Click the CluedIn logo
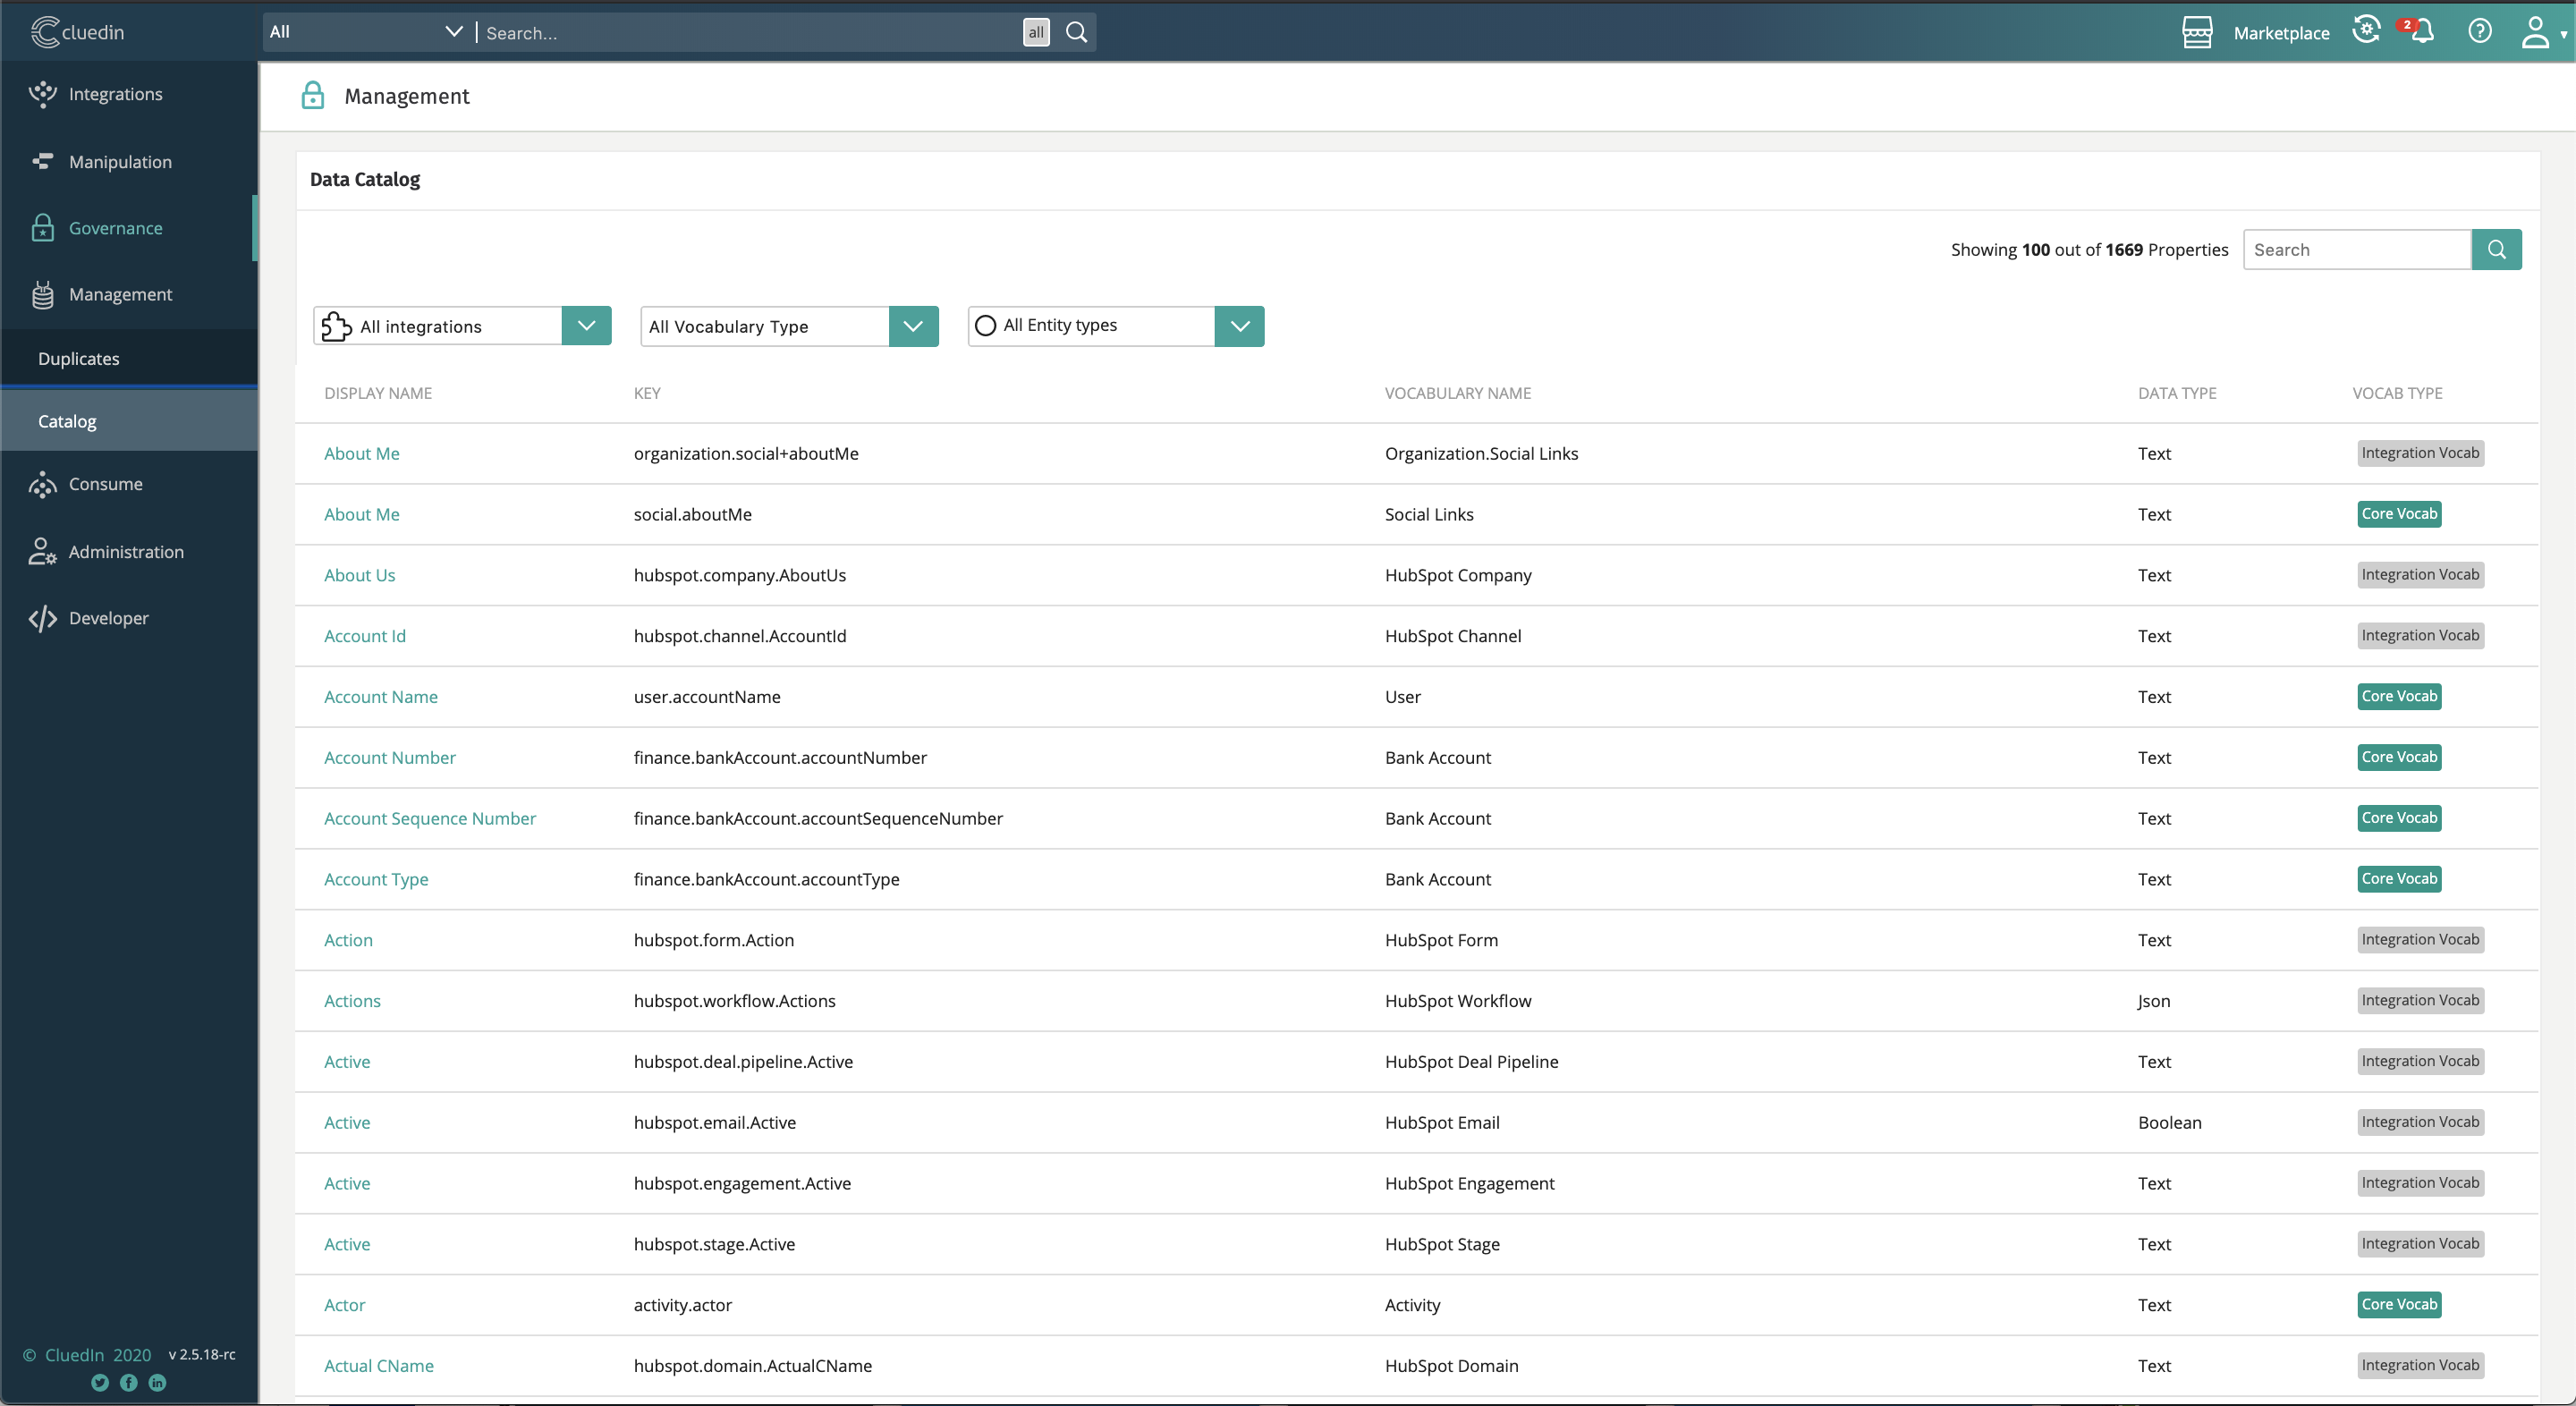The image size is (2576, 1406). tap(77, 32)
